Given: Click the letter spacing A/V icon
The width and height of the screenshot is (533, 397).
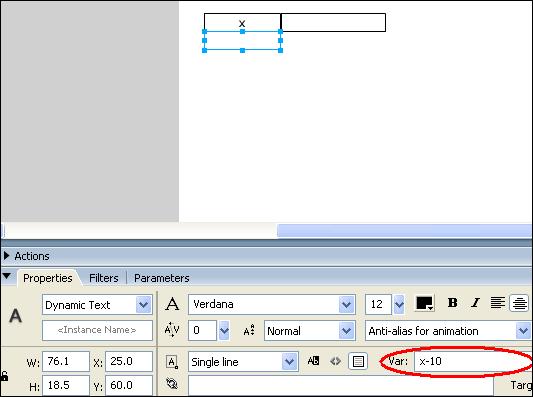Looking at the screenshot, I should 172,330.
